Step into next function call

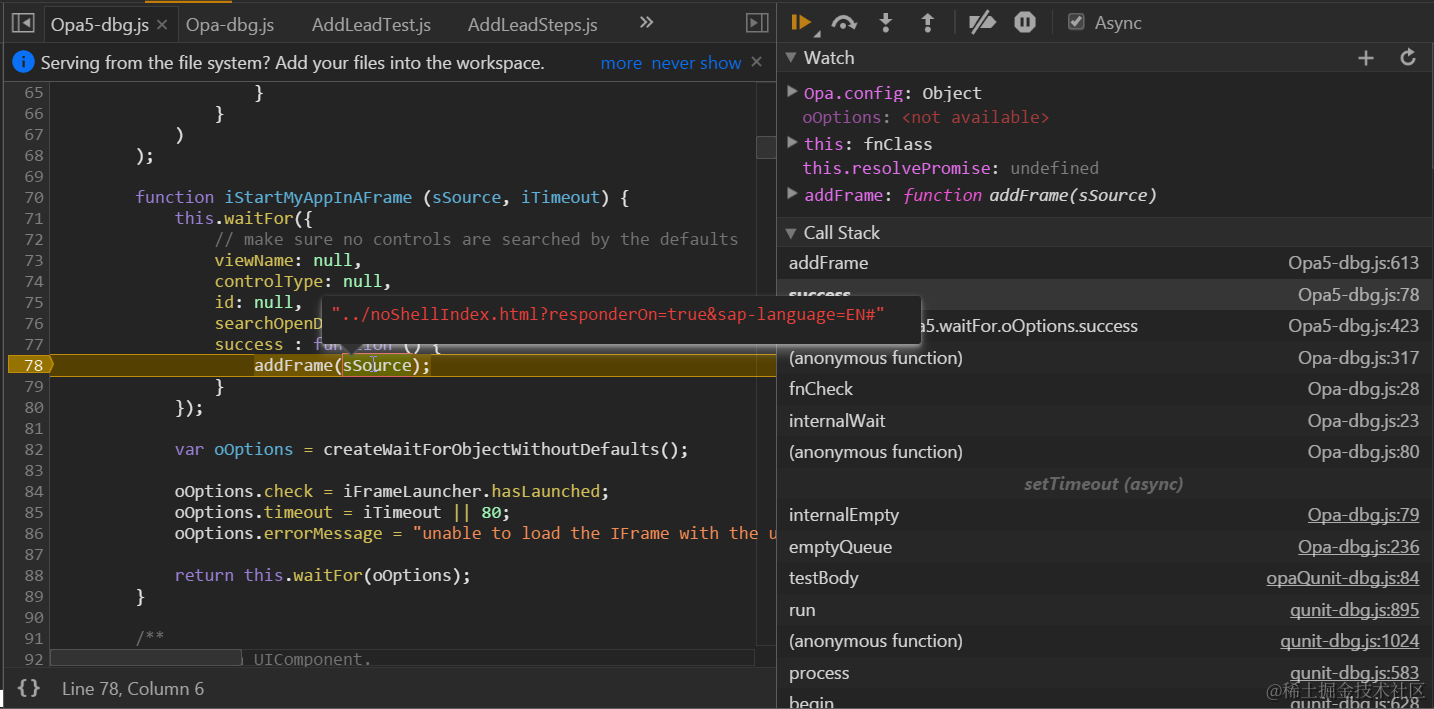(x=886, y=22)
